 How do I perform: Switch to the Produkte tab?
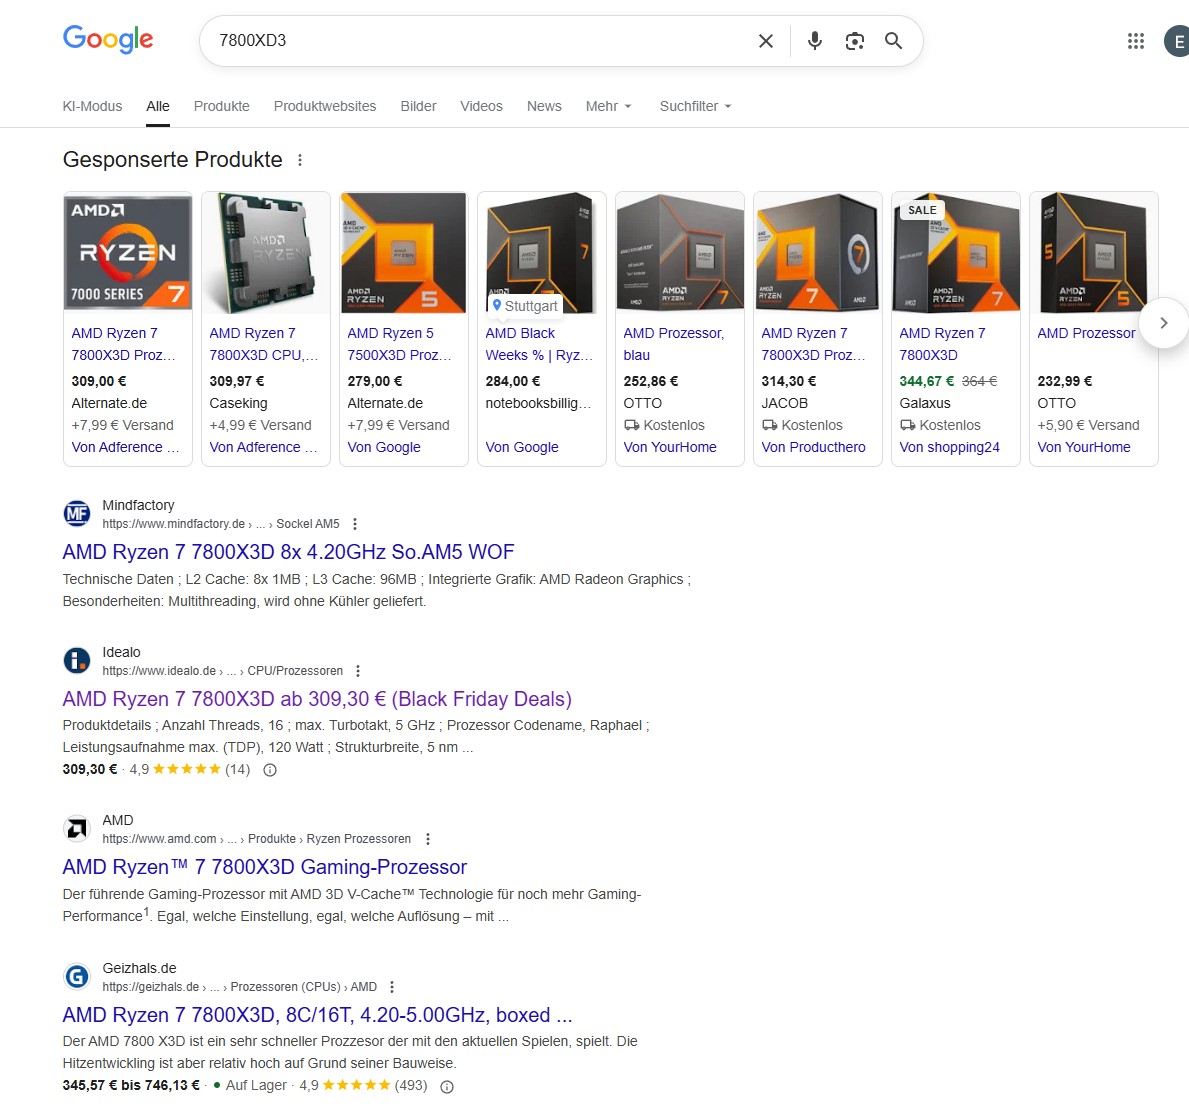click(221, 106)
